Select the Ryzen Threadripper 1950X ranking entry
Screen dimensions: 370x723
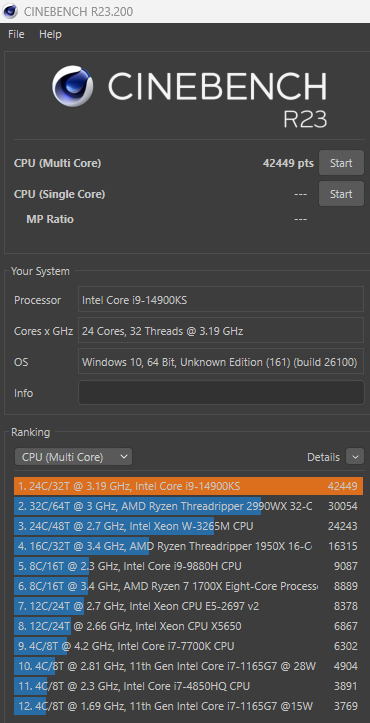coord(188,546)
